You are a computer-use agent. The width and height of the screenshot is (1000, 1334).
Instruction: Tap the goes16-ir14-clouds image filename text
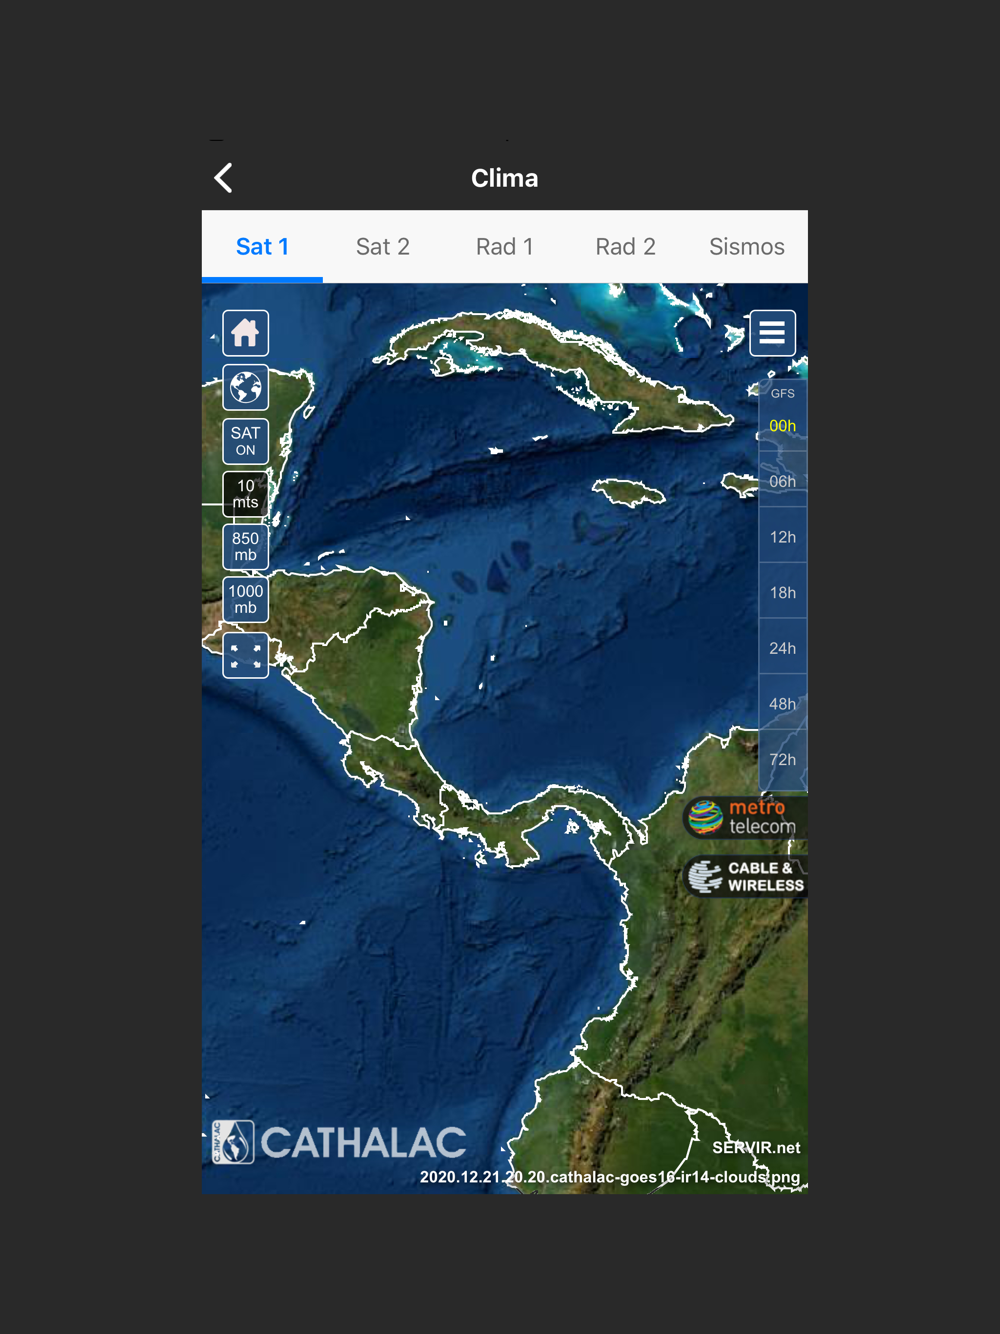[610, 1177]
